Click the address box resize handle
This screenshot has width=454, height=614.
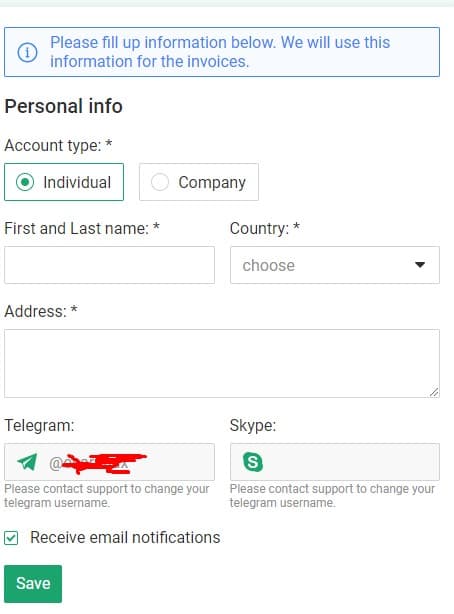click(x=434, y=392)
